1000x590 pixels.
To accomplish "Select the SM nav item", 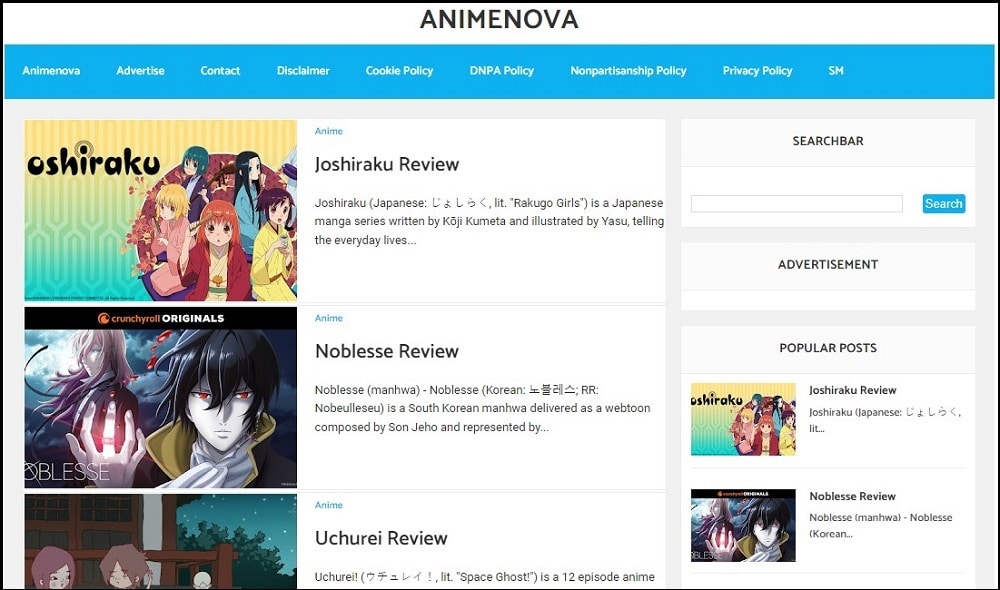I will (835, 71).
